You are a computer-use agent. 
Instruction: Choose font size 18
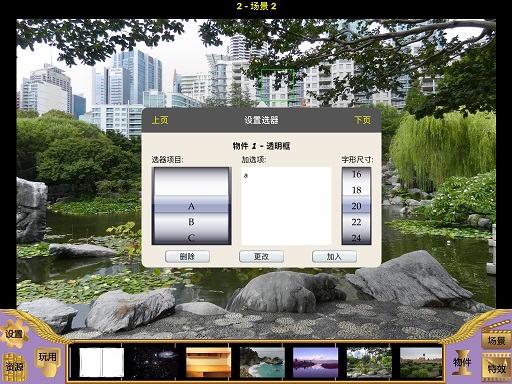(x=356, y=190)
